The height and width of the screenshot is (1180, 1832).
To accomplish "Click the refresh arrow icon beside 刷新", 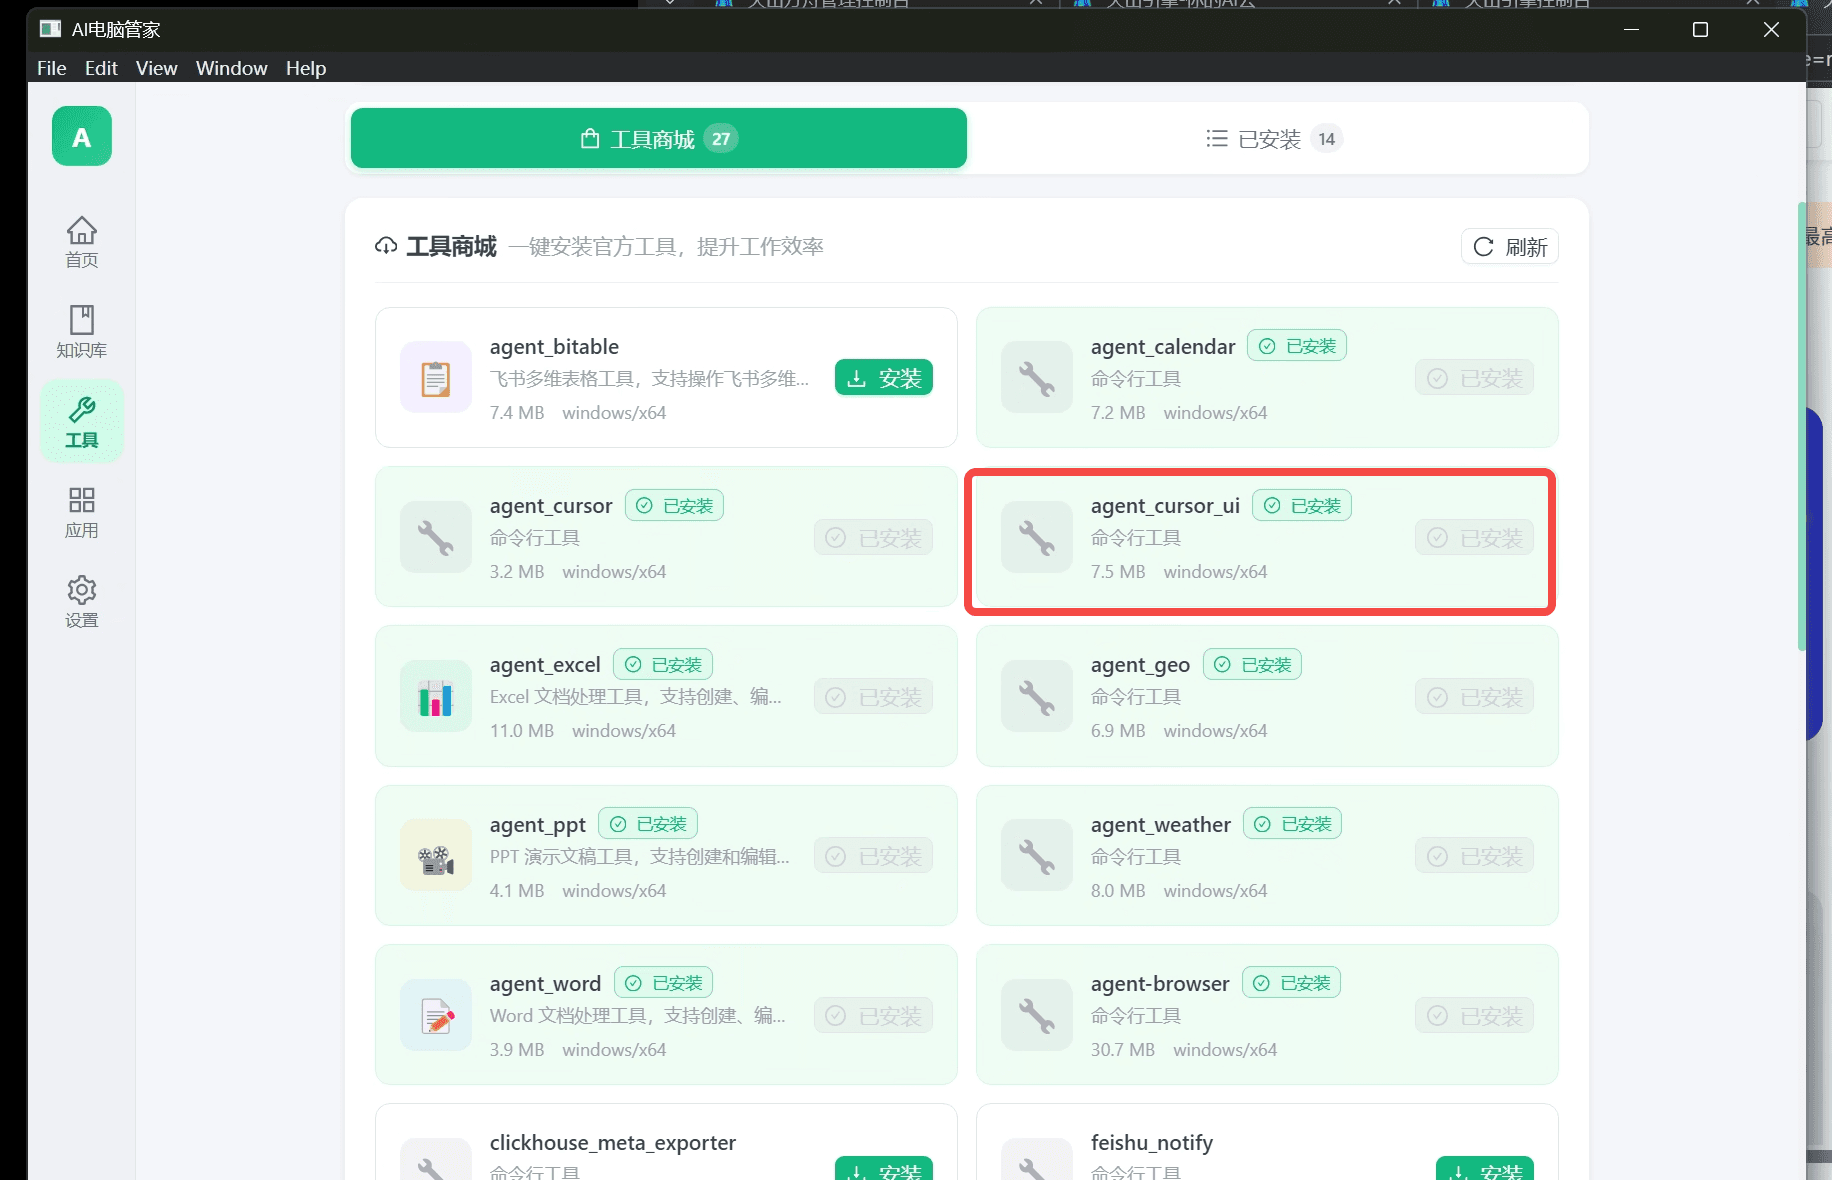I will (x=1484, y=246).
